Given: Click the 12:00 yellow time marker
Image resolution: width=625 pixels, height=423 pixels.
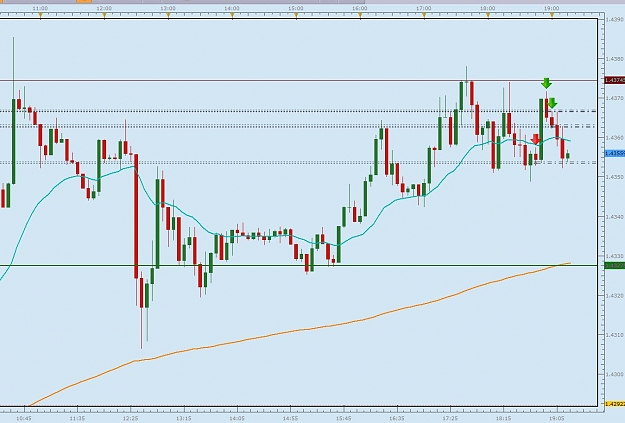Looking at the screenshot, I should [x=104, y=15].
